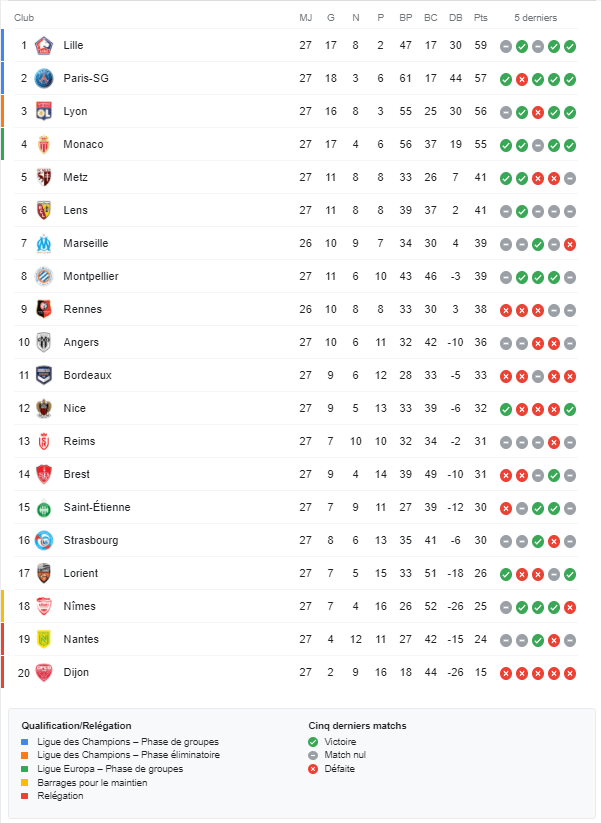Open the Paris-SG club logo
Screen dimensions: 601x823
[x=44, y=79]
